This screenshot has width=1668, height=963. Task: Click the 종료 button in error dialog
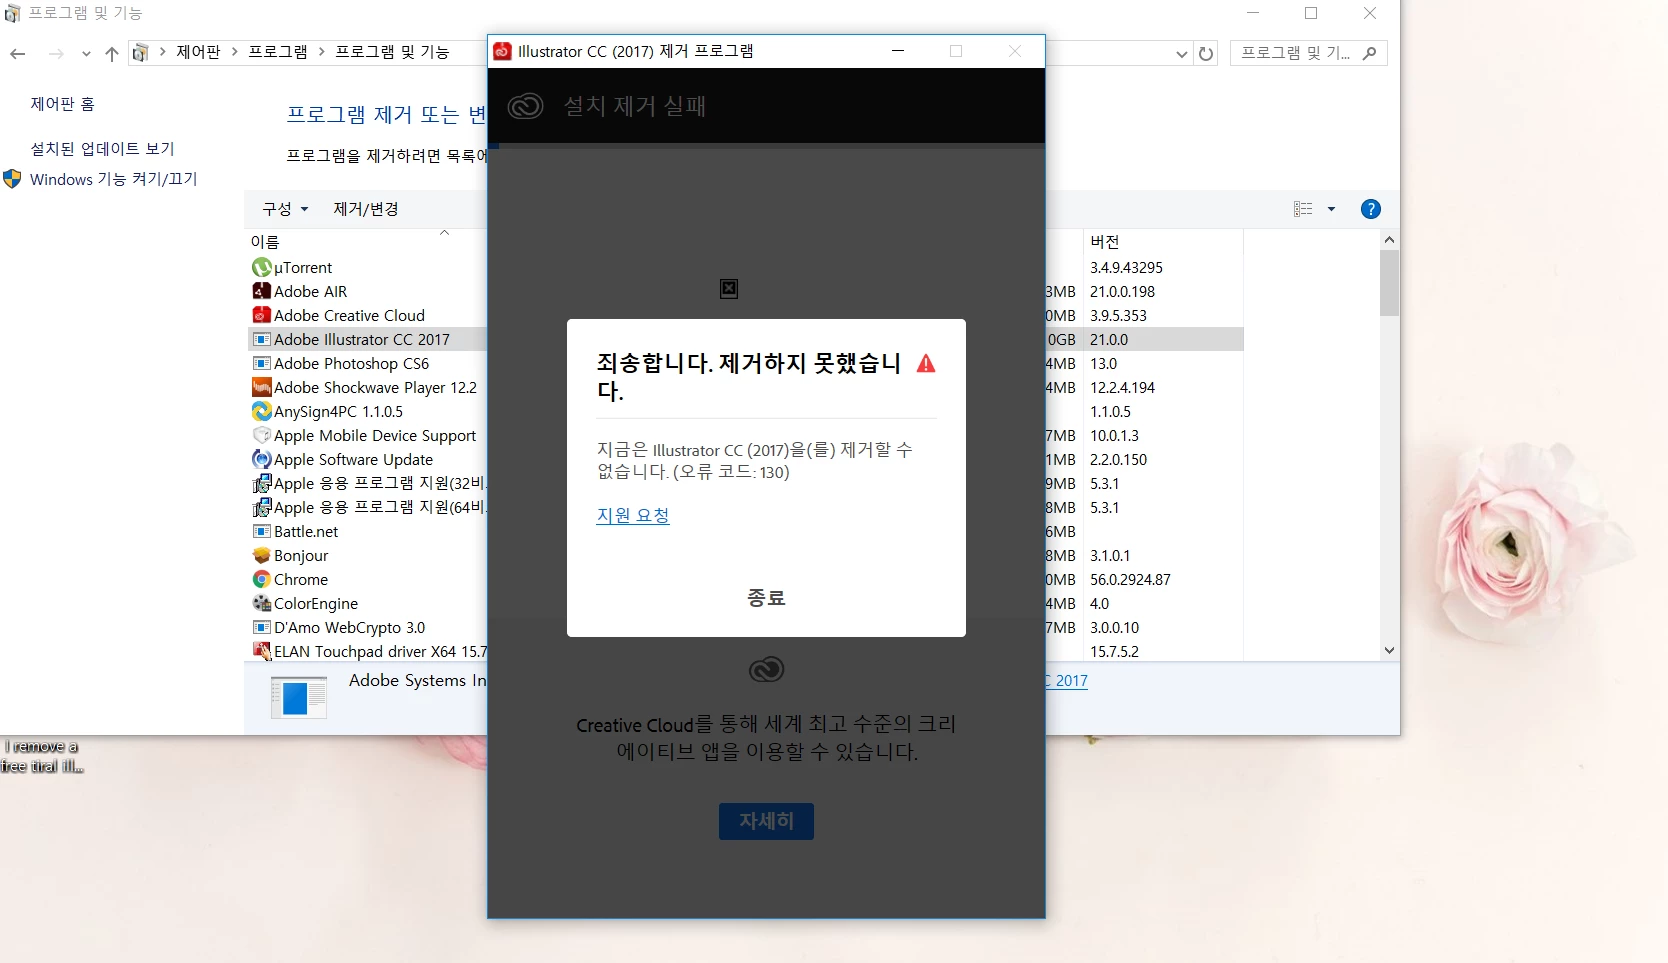[x=766, y=597]
